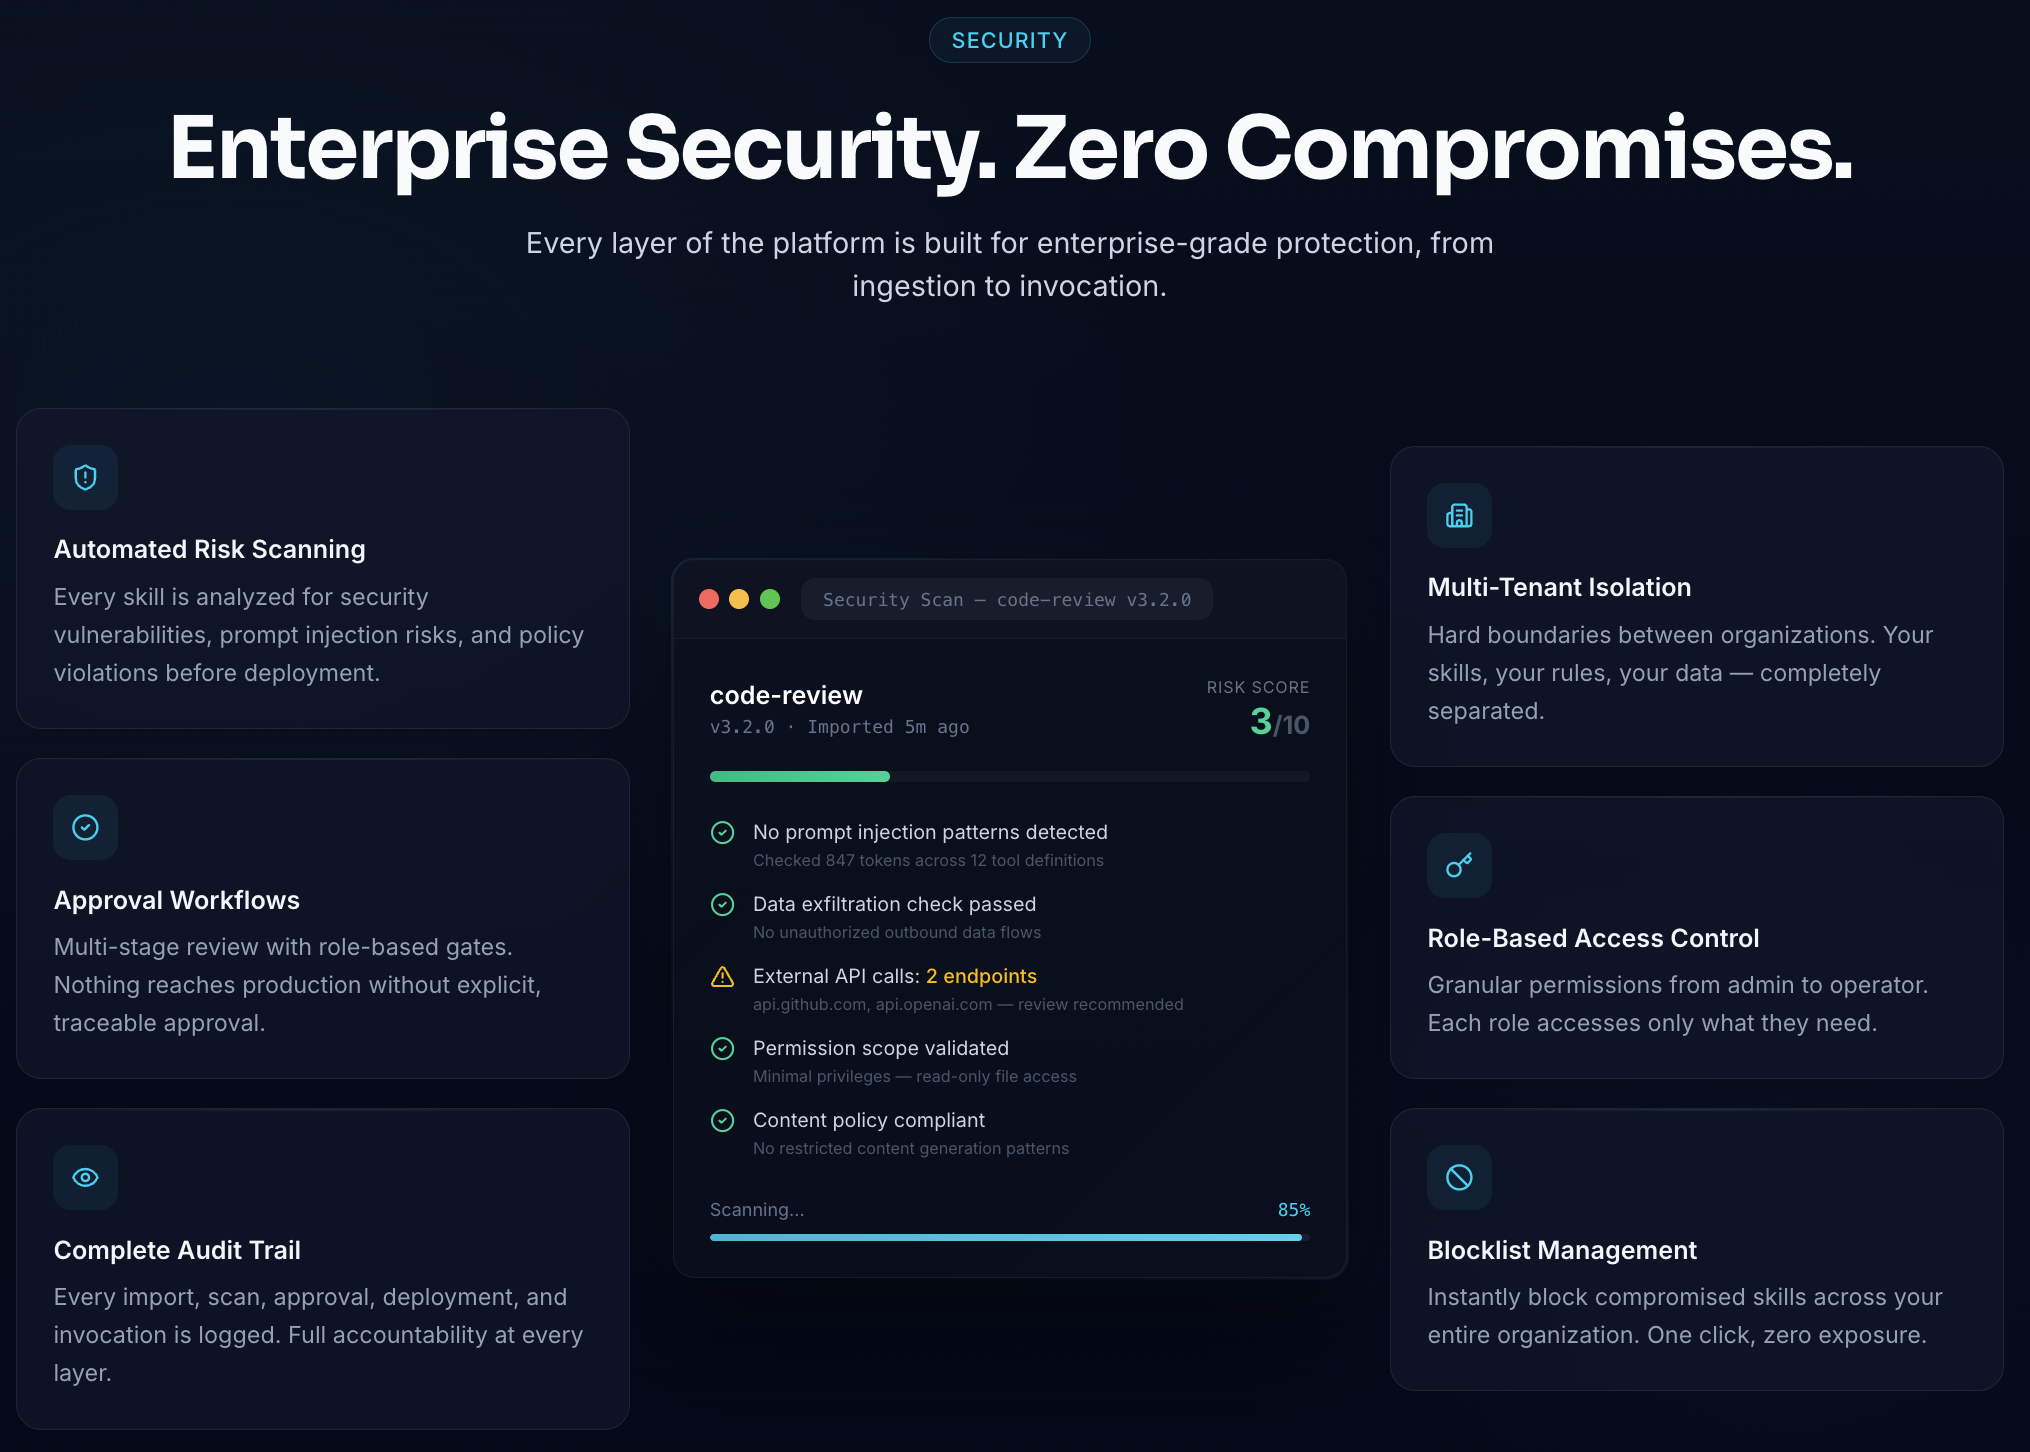Click the building icon above Multi-Tenant Isolation
This screenshot has height=1452, width=2030.
tap(1459, 515)
